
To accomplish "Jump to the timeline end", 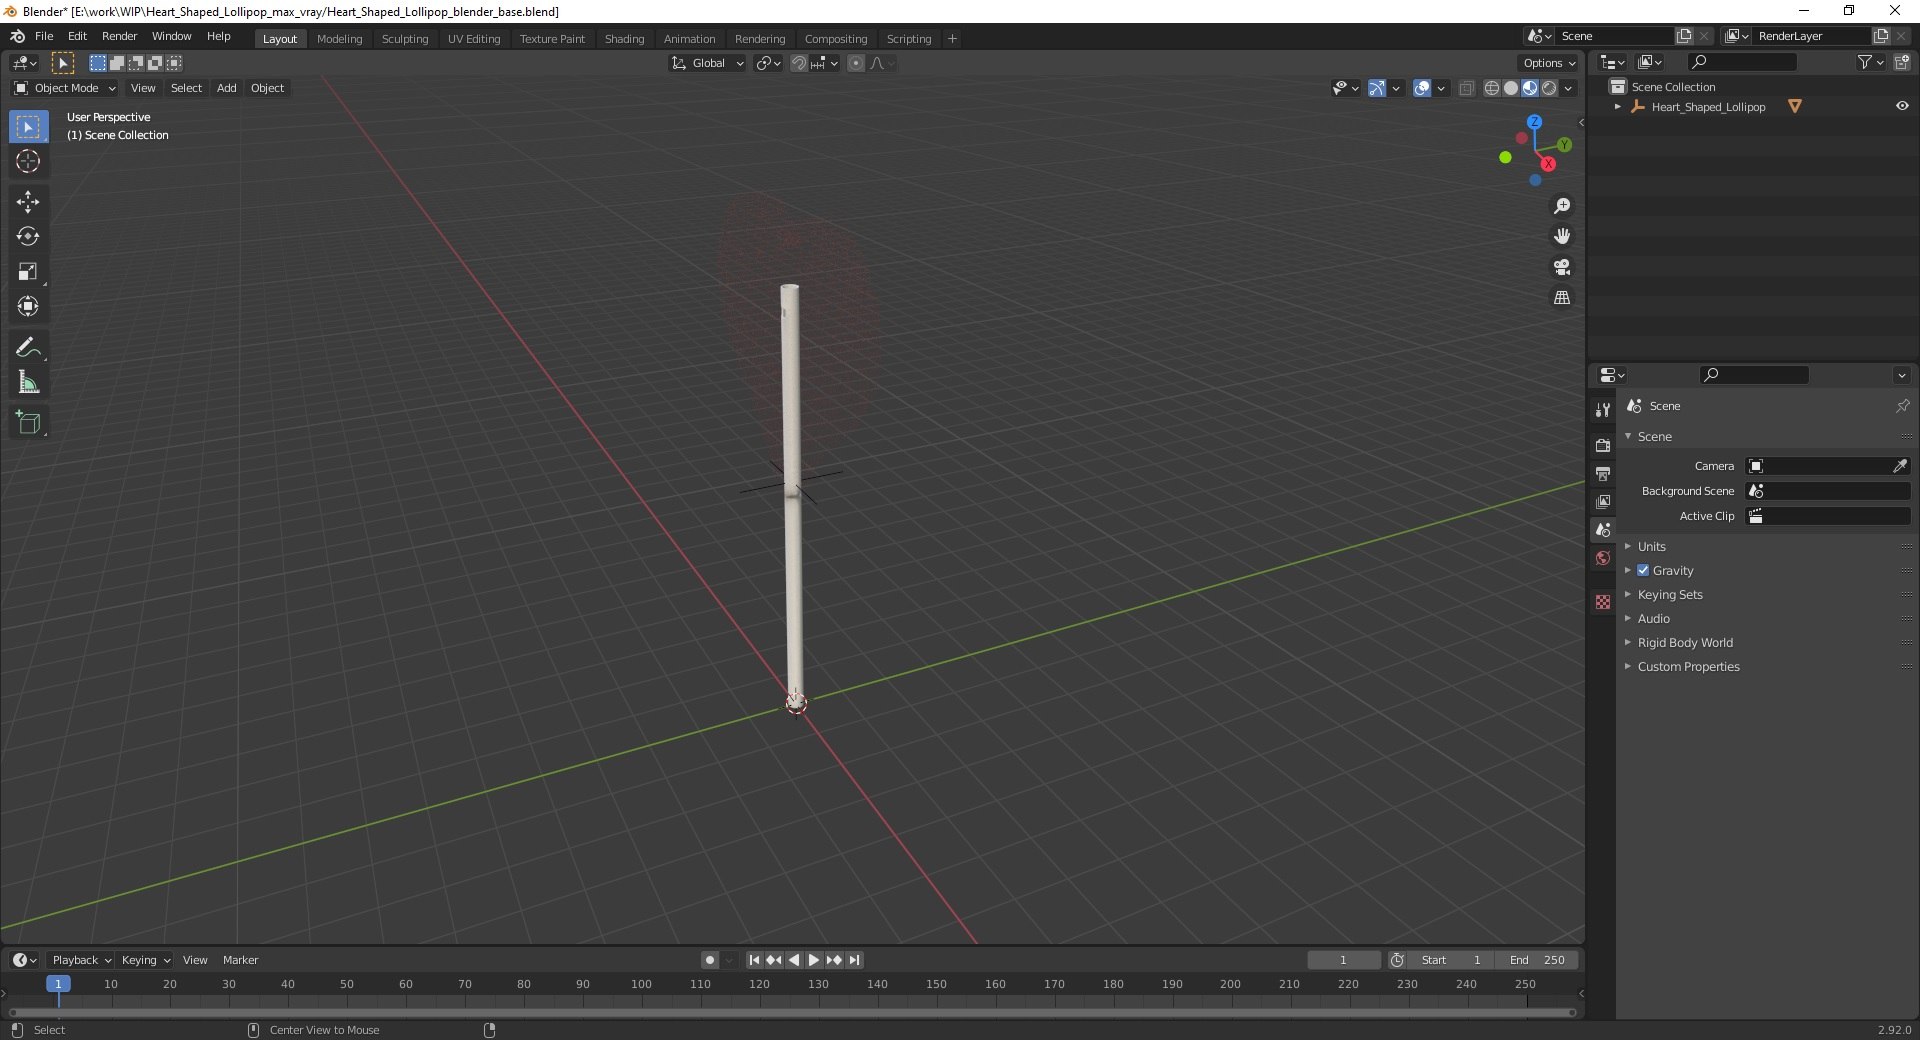I will (854, 960).
